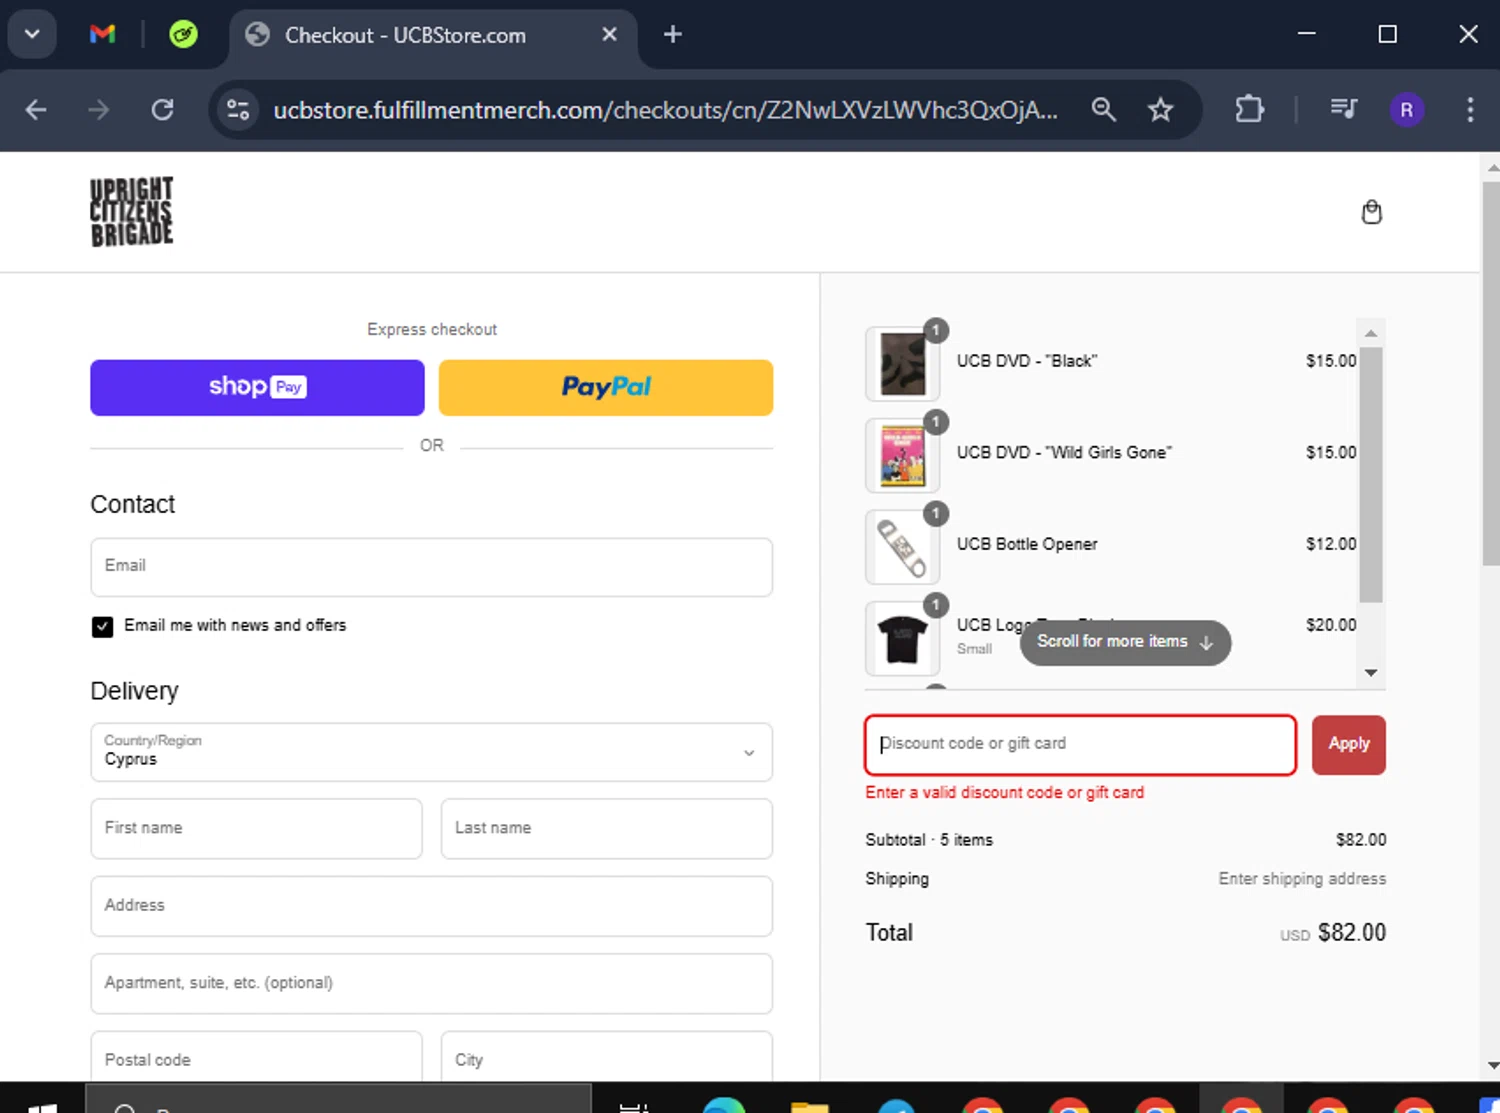
Task: Open the media control icon
Action: (x=1343, y=109)
